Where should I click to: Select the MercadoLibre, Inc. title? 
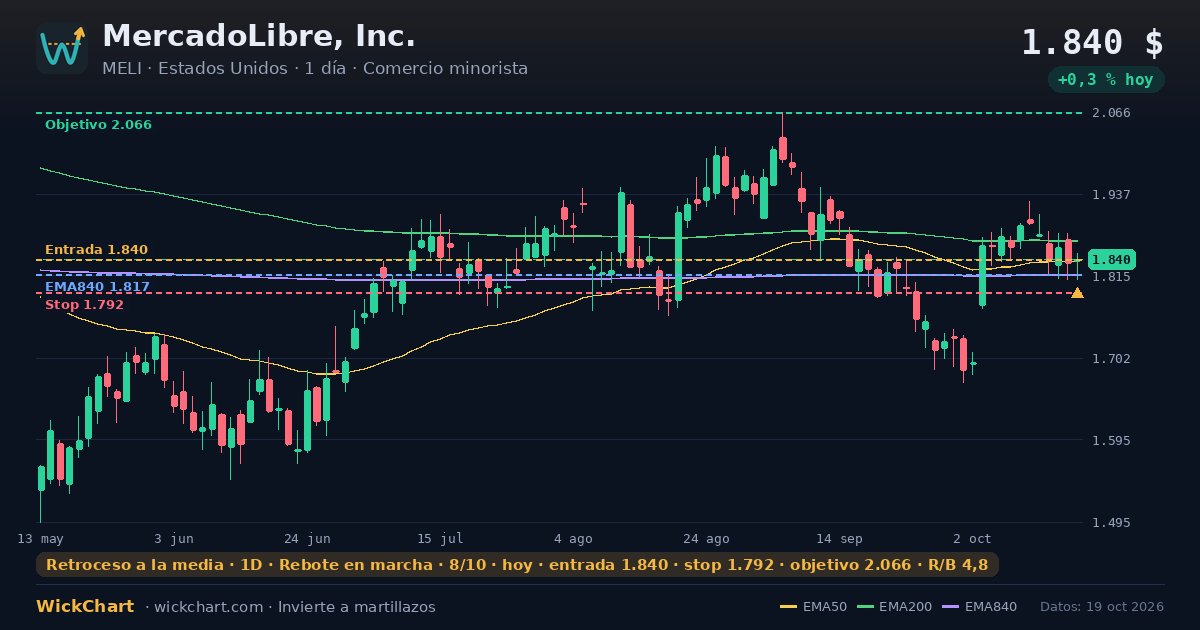point(259,36)
